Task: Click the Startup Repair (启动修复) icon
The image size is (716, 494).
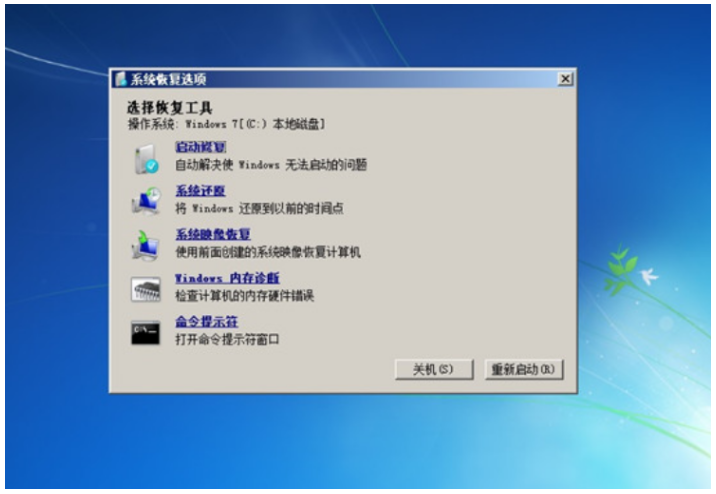Action: click(146, 157)
